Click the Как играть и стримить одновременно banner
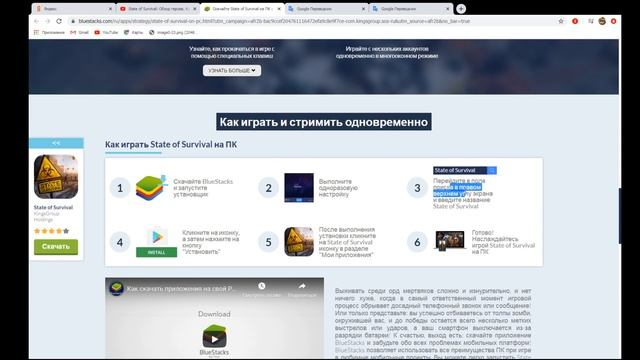640x360 pixels. (324, 122)
